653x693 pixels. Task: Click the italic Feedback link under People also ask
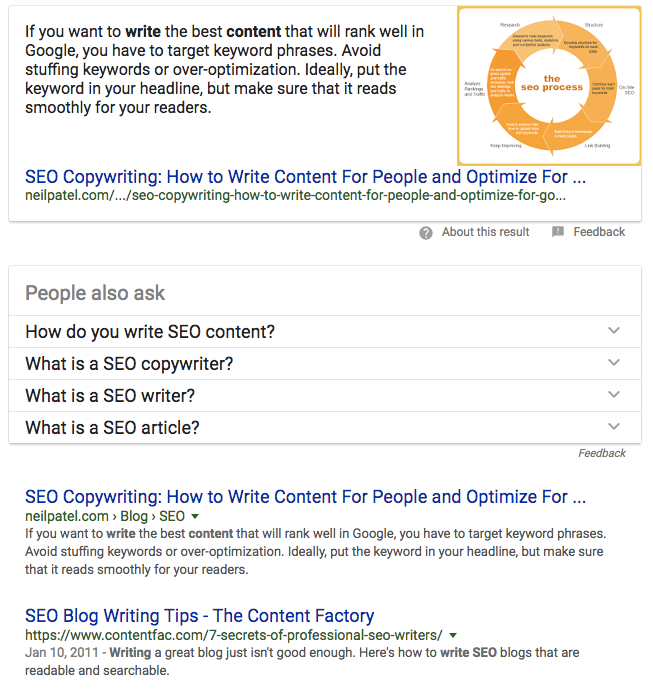click(602, 454)
